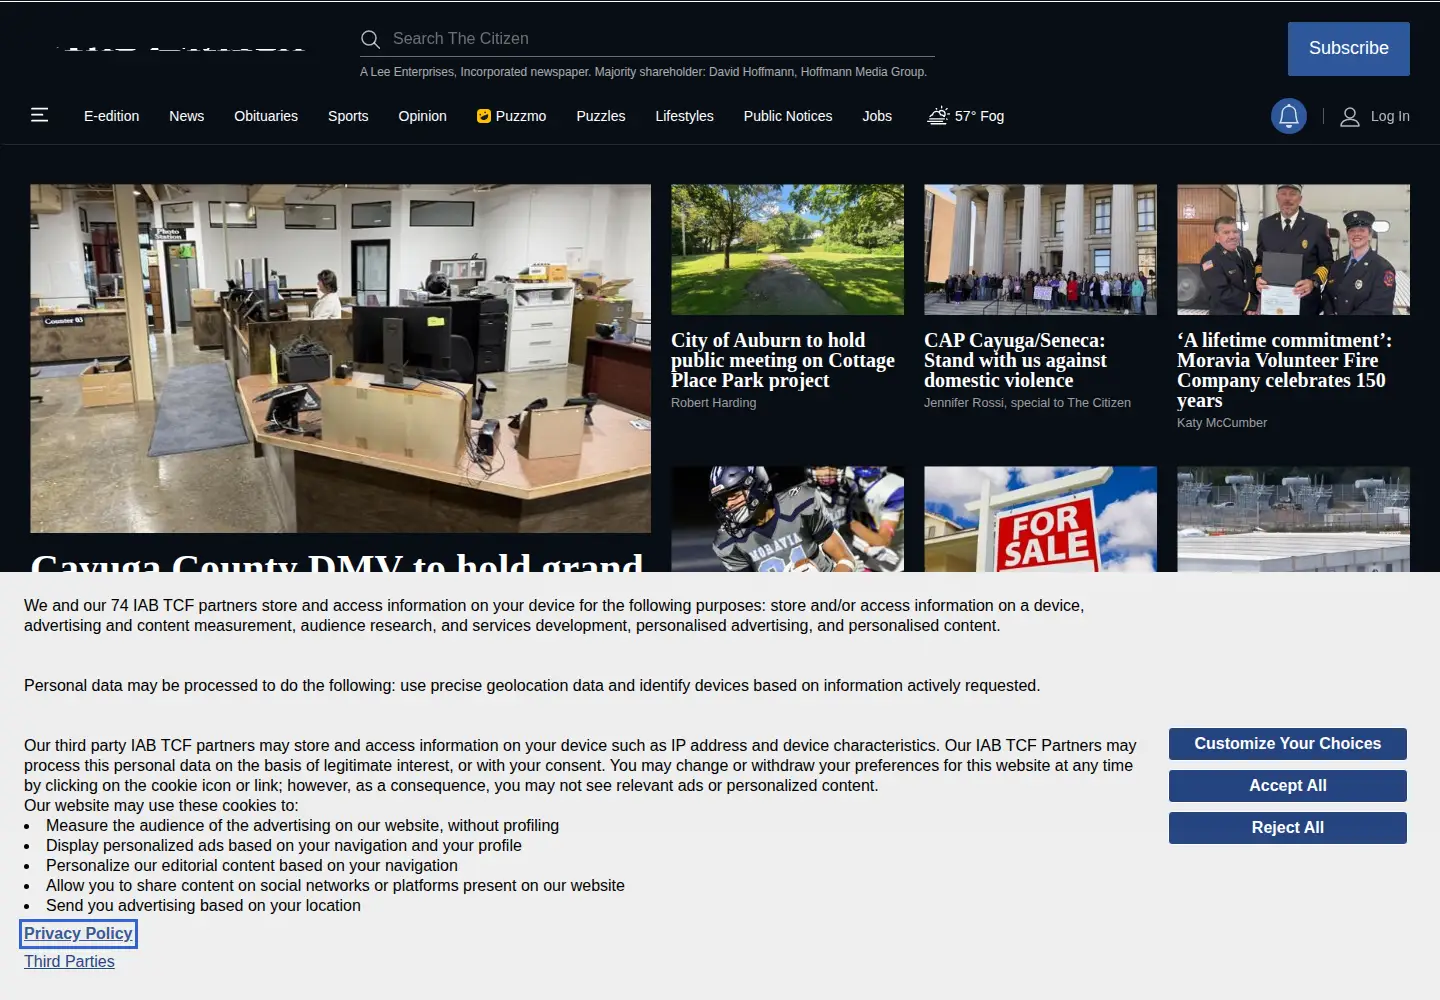Open the weather fog icon
The width and height of the screenshot is (1440, 1000).
(938, 115)
